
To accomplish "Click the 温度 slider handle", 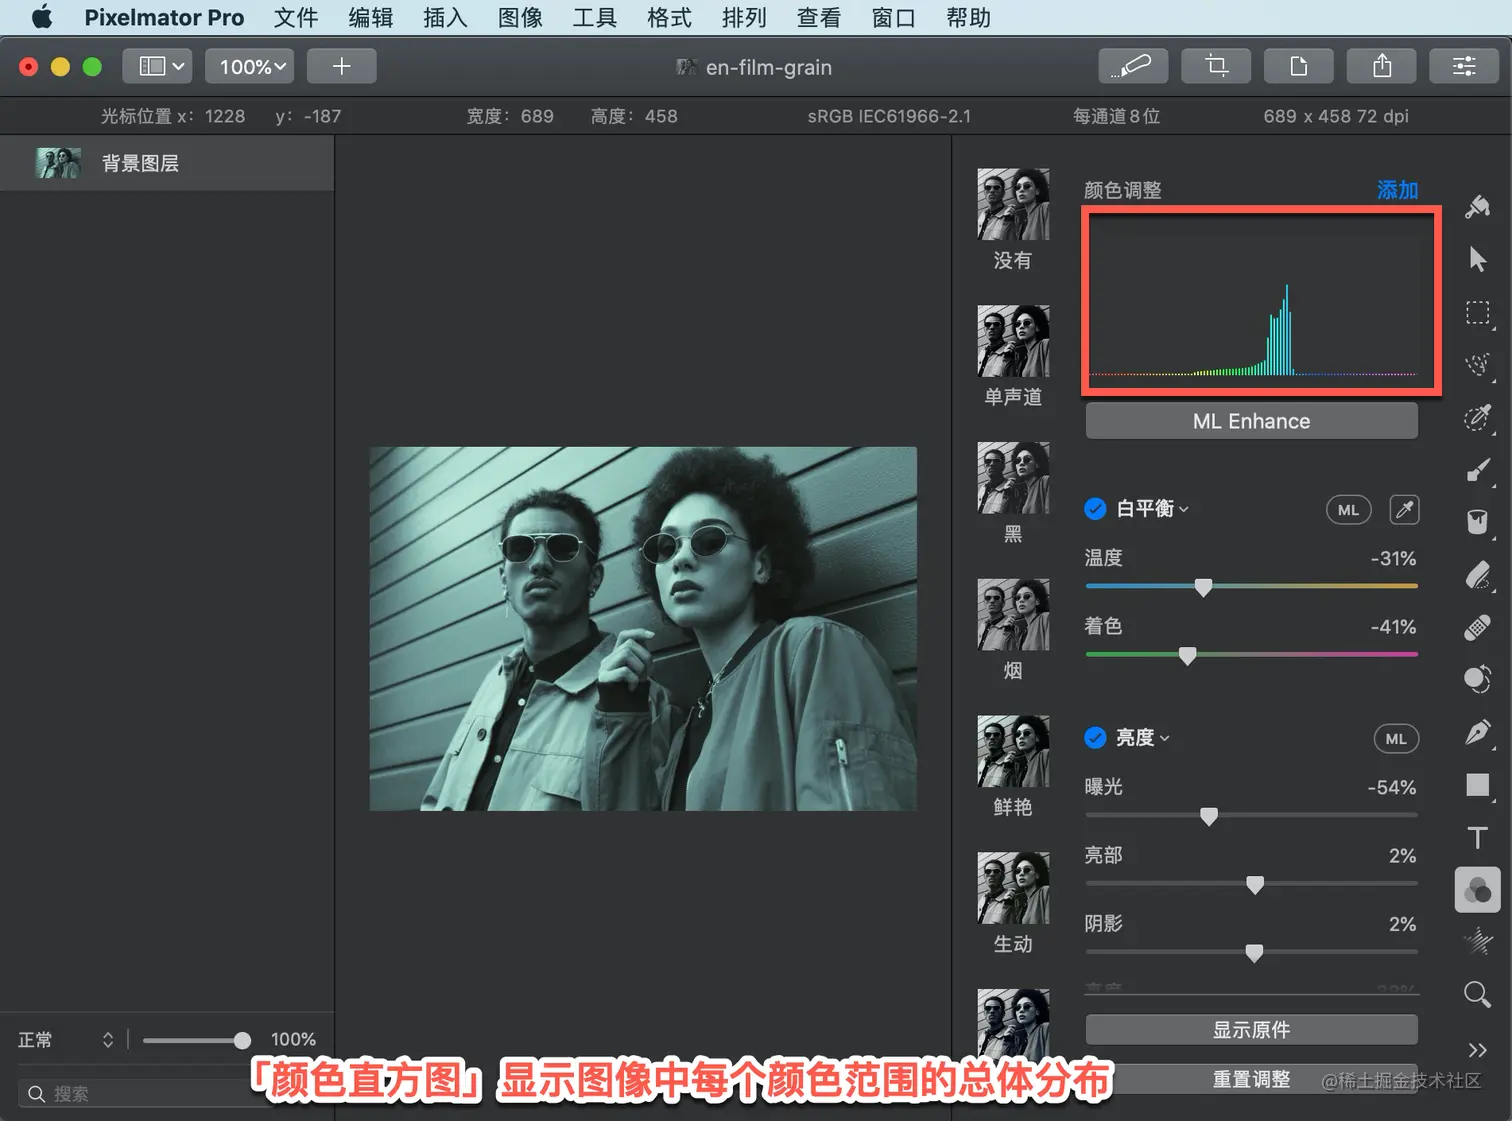I will [x=1204, y=587].
